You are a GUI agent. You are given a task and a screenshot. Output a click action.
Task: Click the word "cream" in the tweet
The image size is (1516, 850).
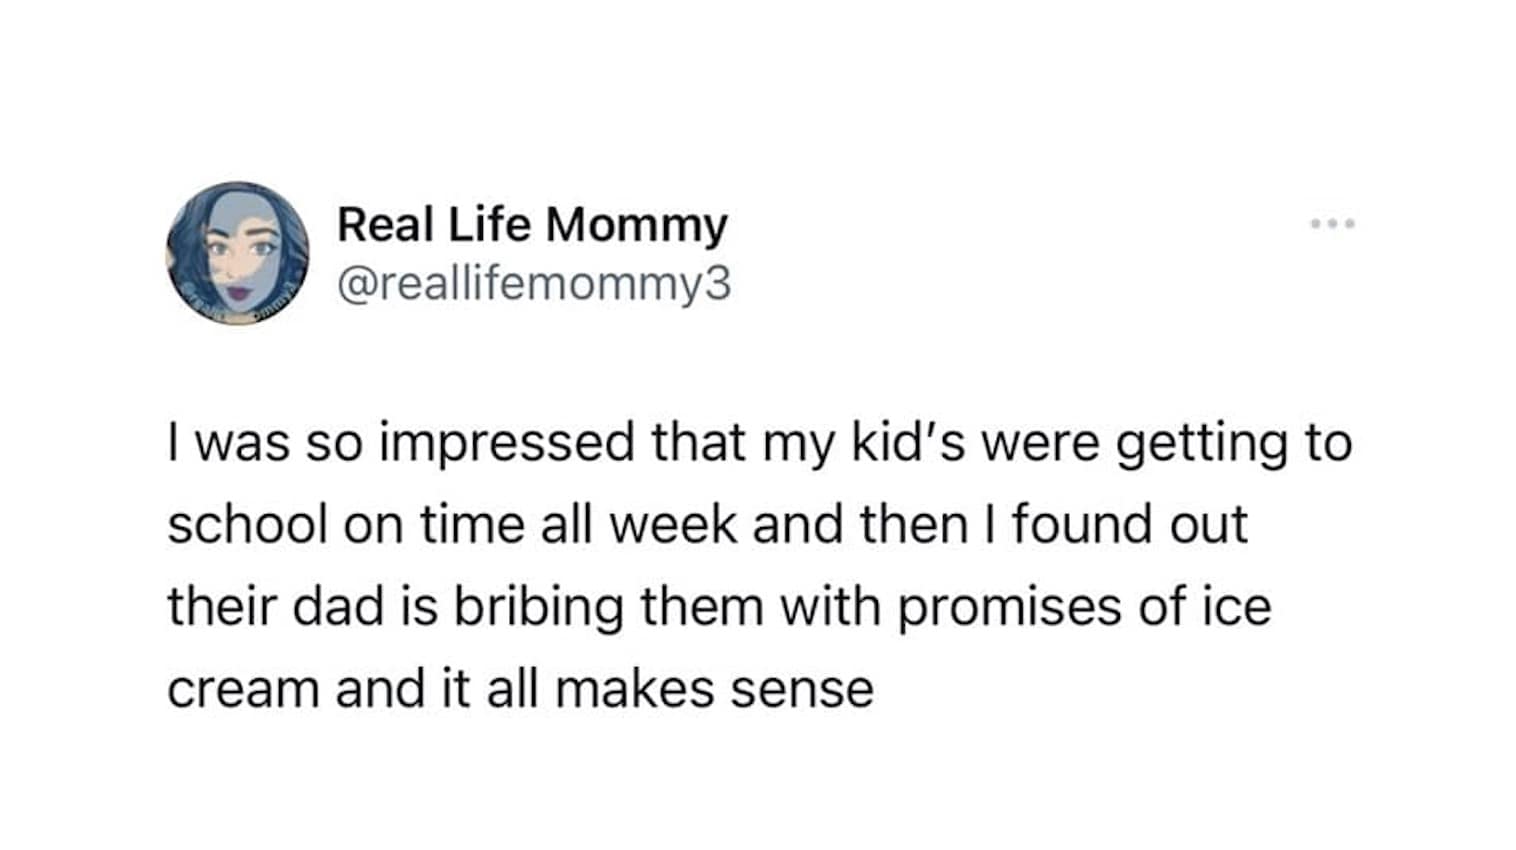coord(243,689)
